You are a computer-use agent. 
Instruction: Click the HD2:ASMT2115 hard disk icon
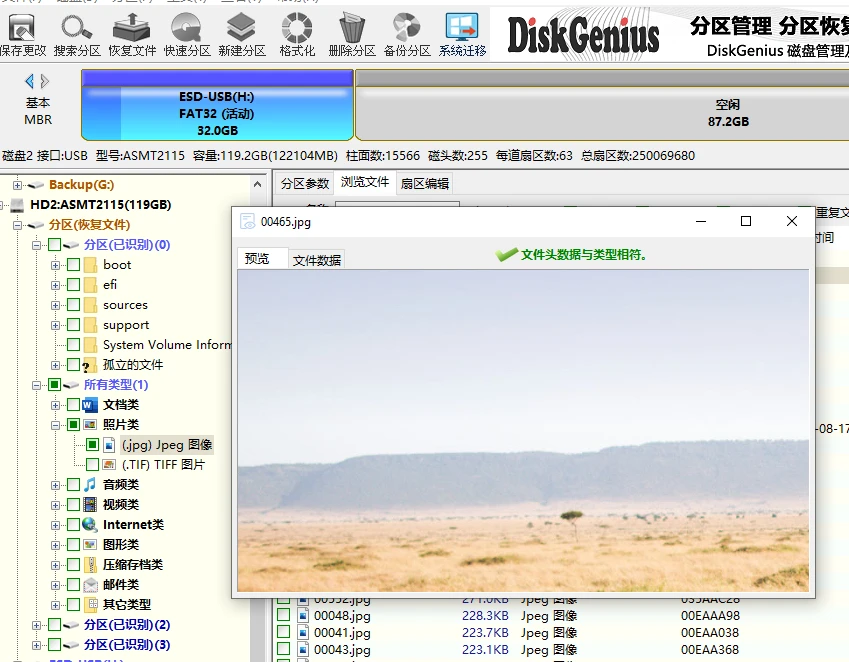(18, 205)
